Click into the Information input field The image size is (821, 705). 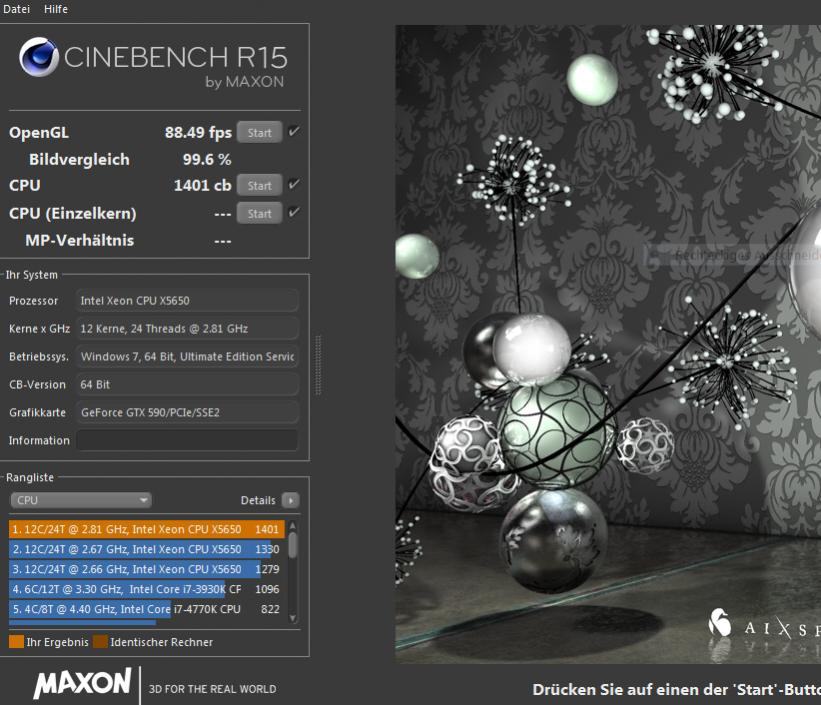[187, 440]
